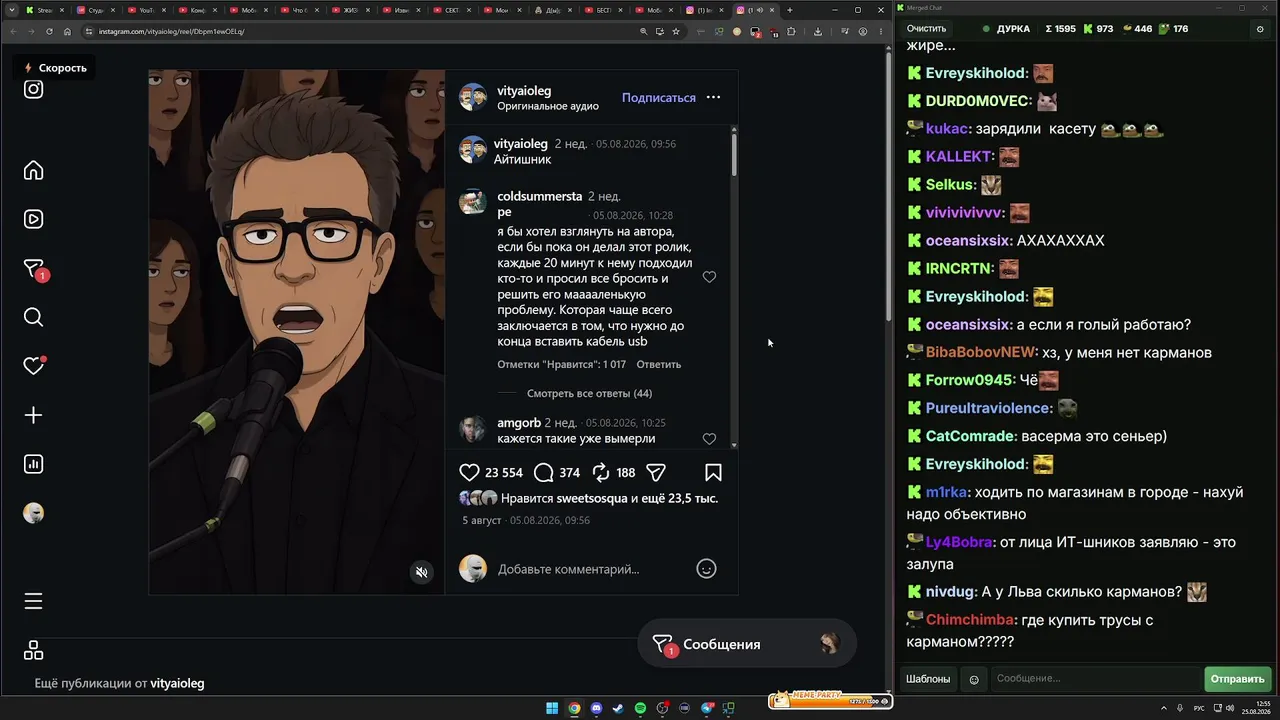Follow vityaioleg with Подписаться
1280x720 pixels.
click(x=659, y=98)
